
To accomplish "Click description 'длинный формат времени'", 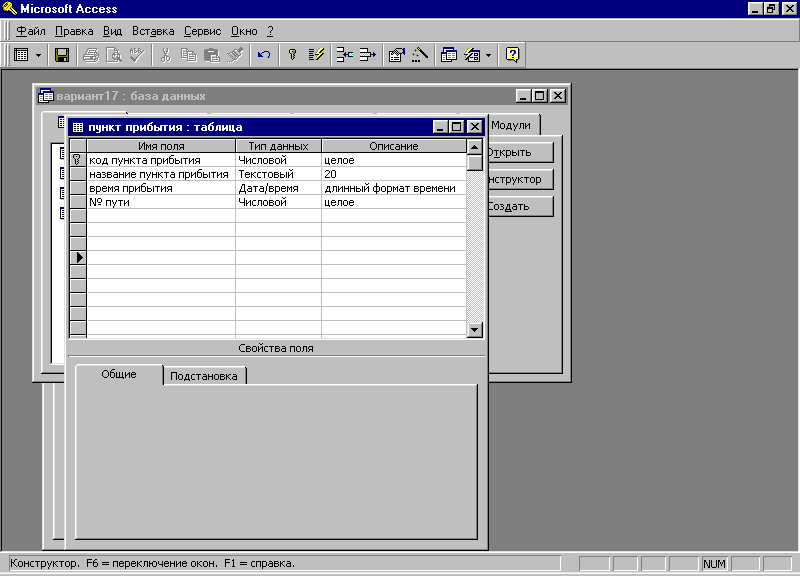I will [394, 188].
